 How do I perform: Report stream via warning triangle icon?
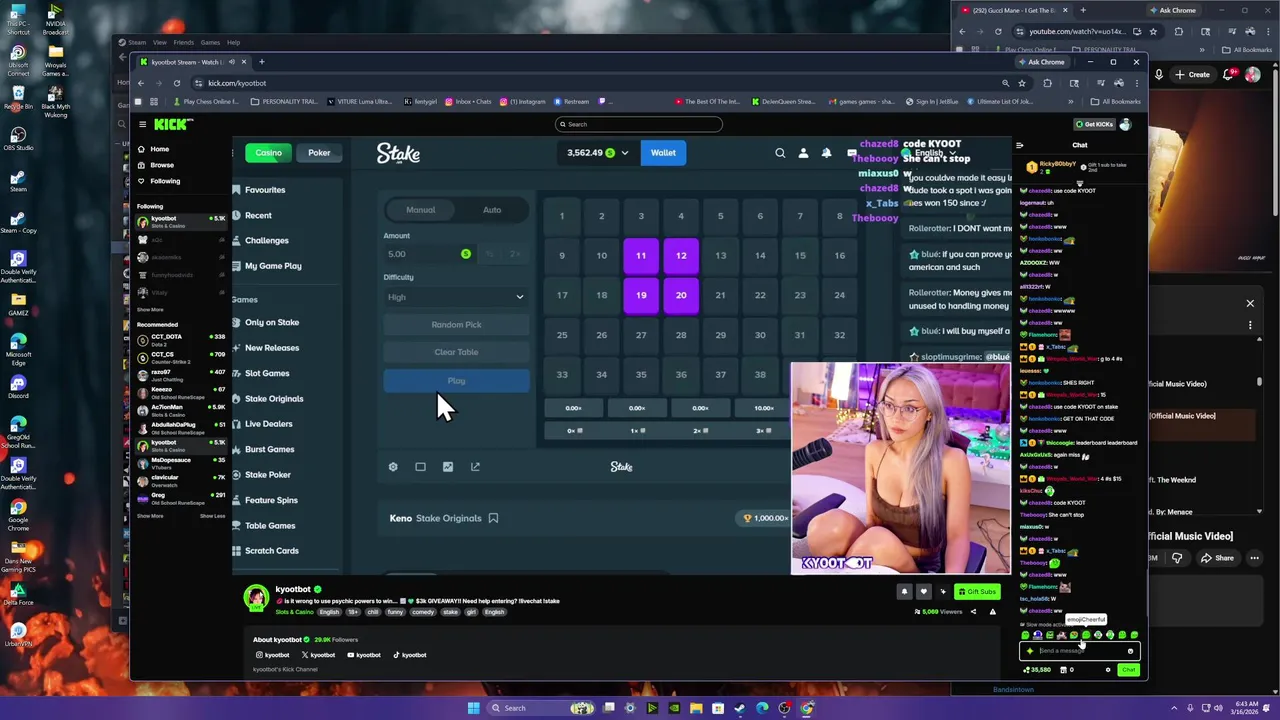click(x=992, y=612)
